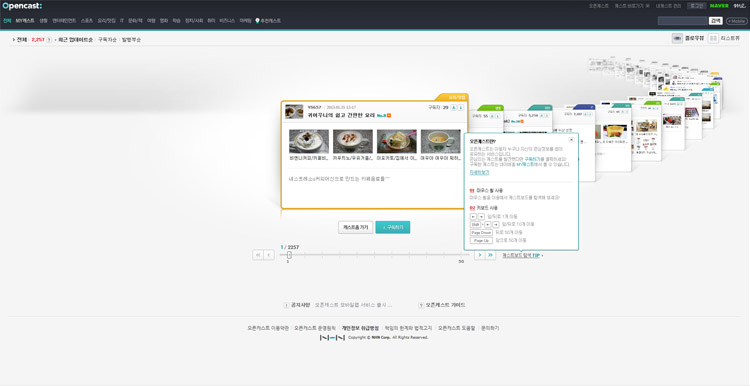Click the 로그인 login button
This screenshot has height=386, width=750.
point(696,6)
